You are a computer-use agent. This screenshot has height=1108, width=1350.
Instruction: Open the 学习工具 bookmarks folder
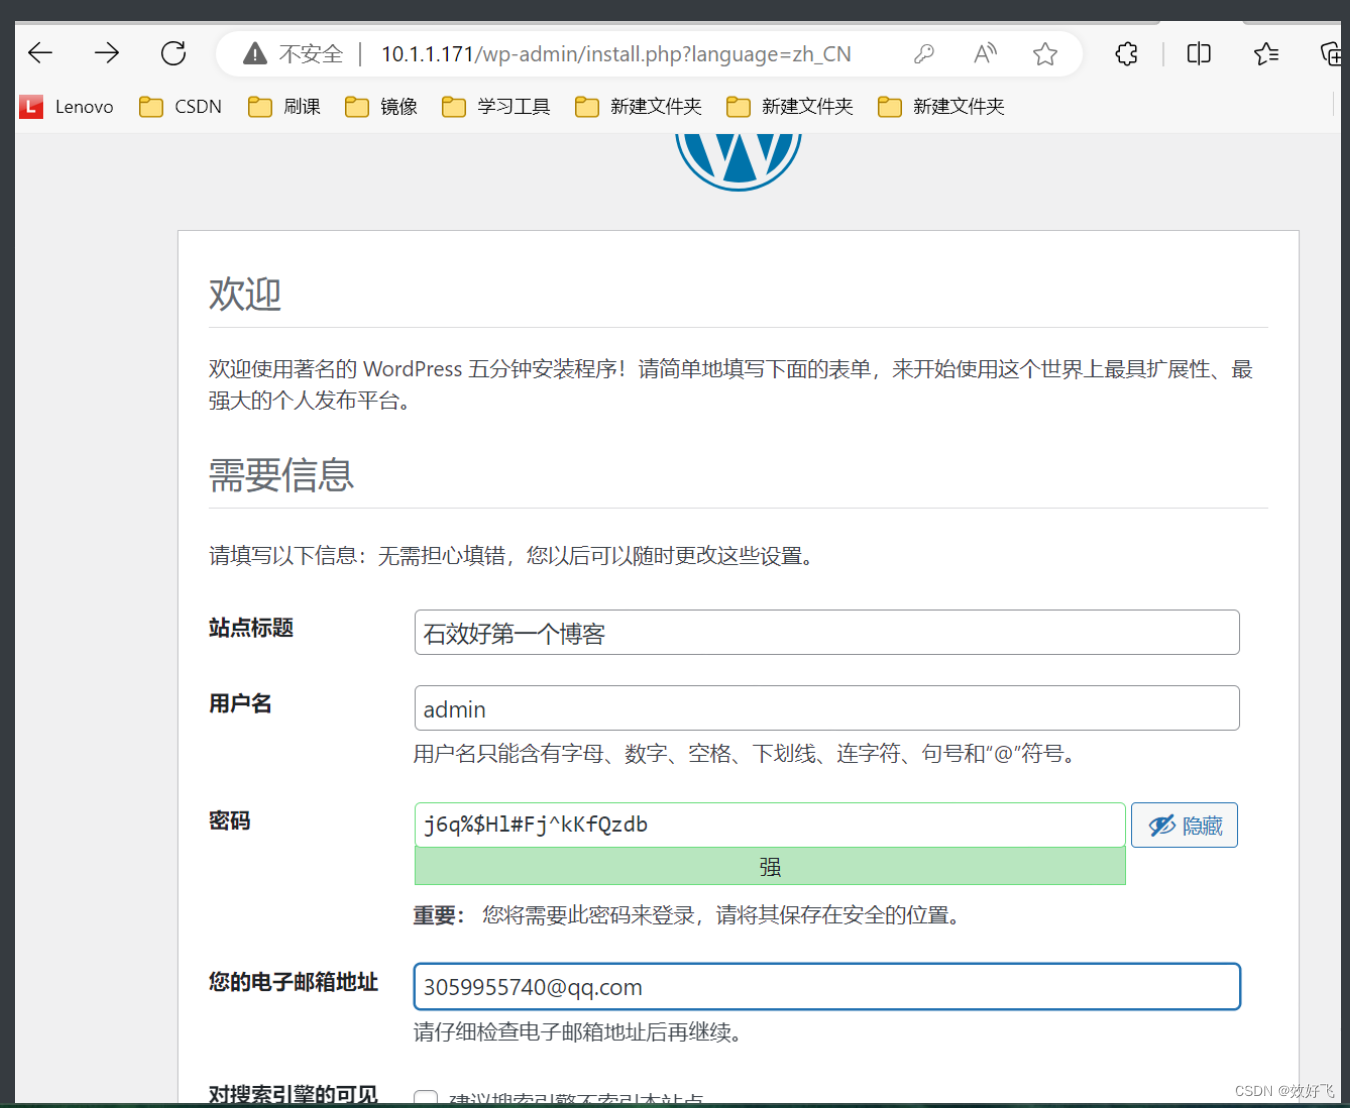(x=497, y=106)
